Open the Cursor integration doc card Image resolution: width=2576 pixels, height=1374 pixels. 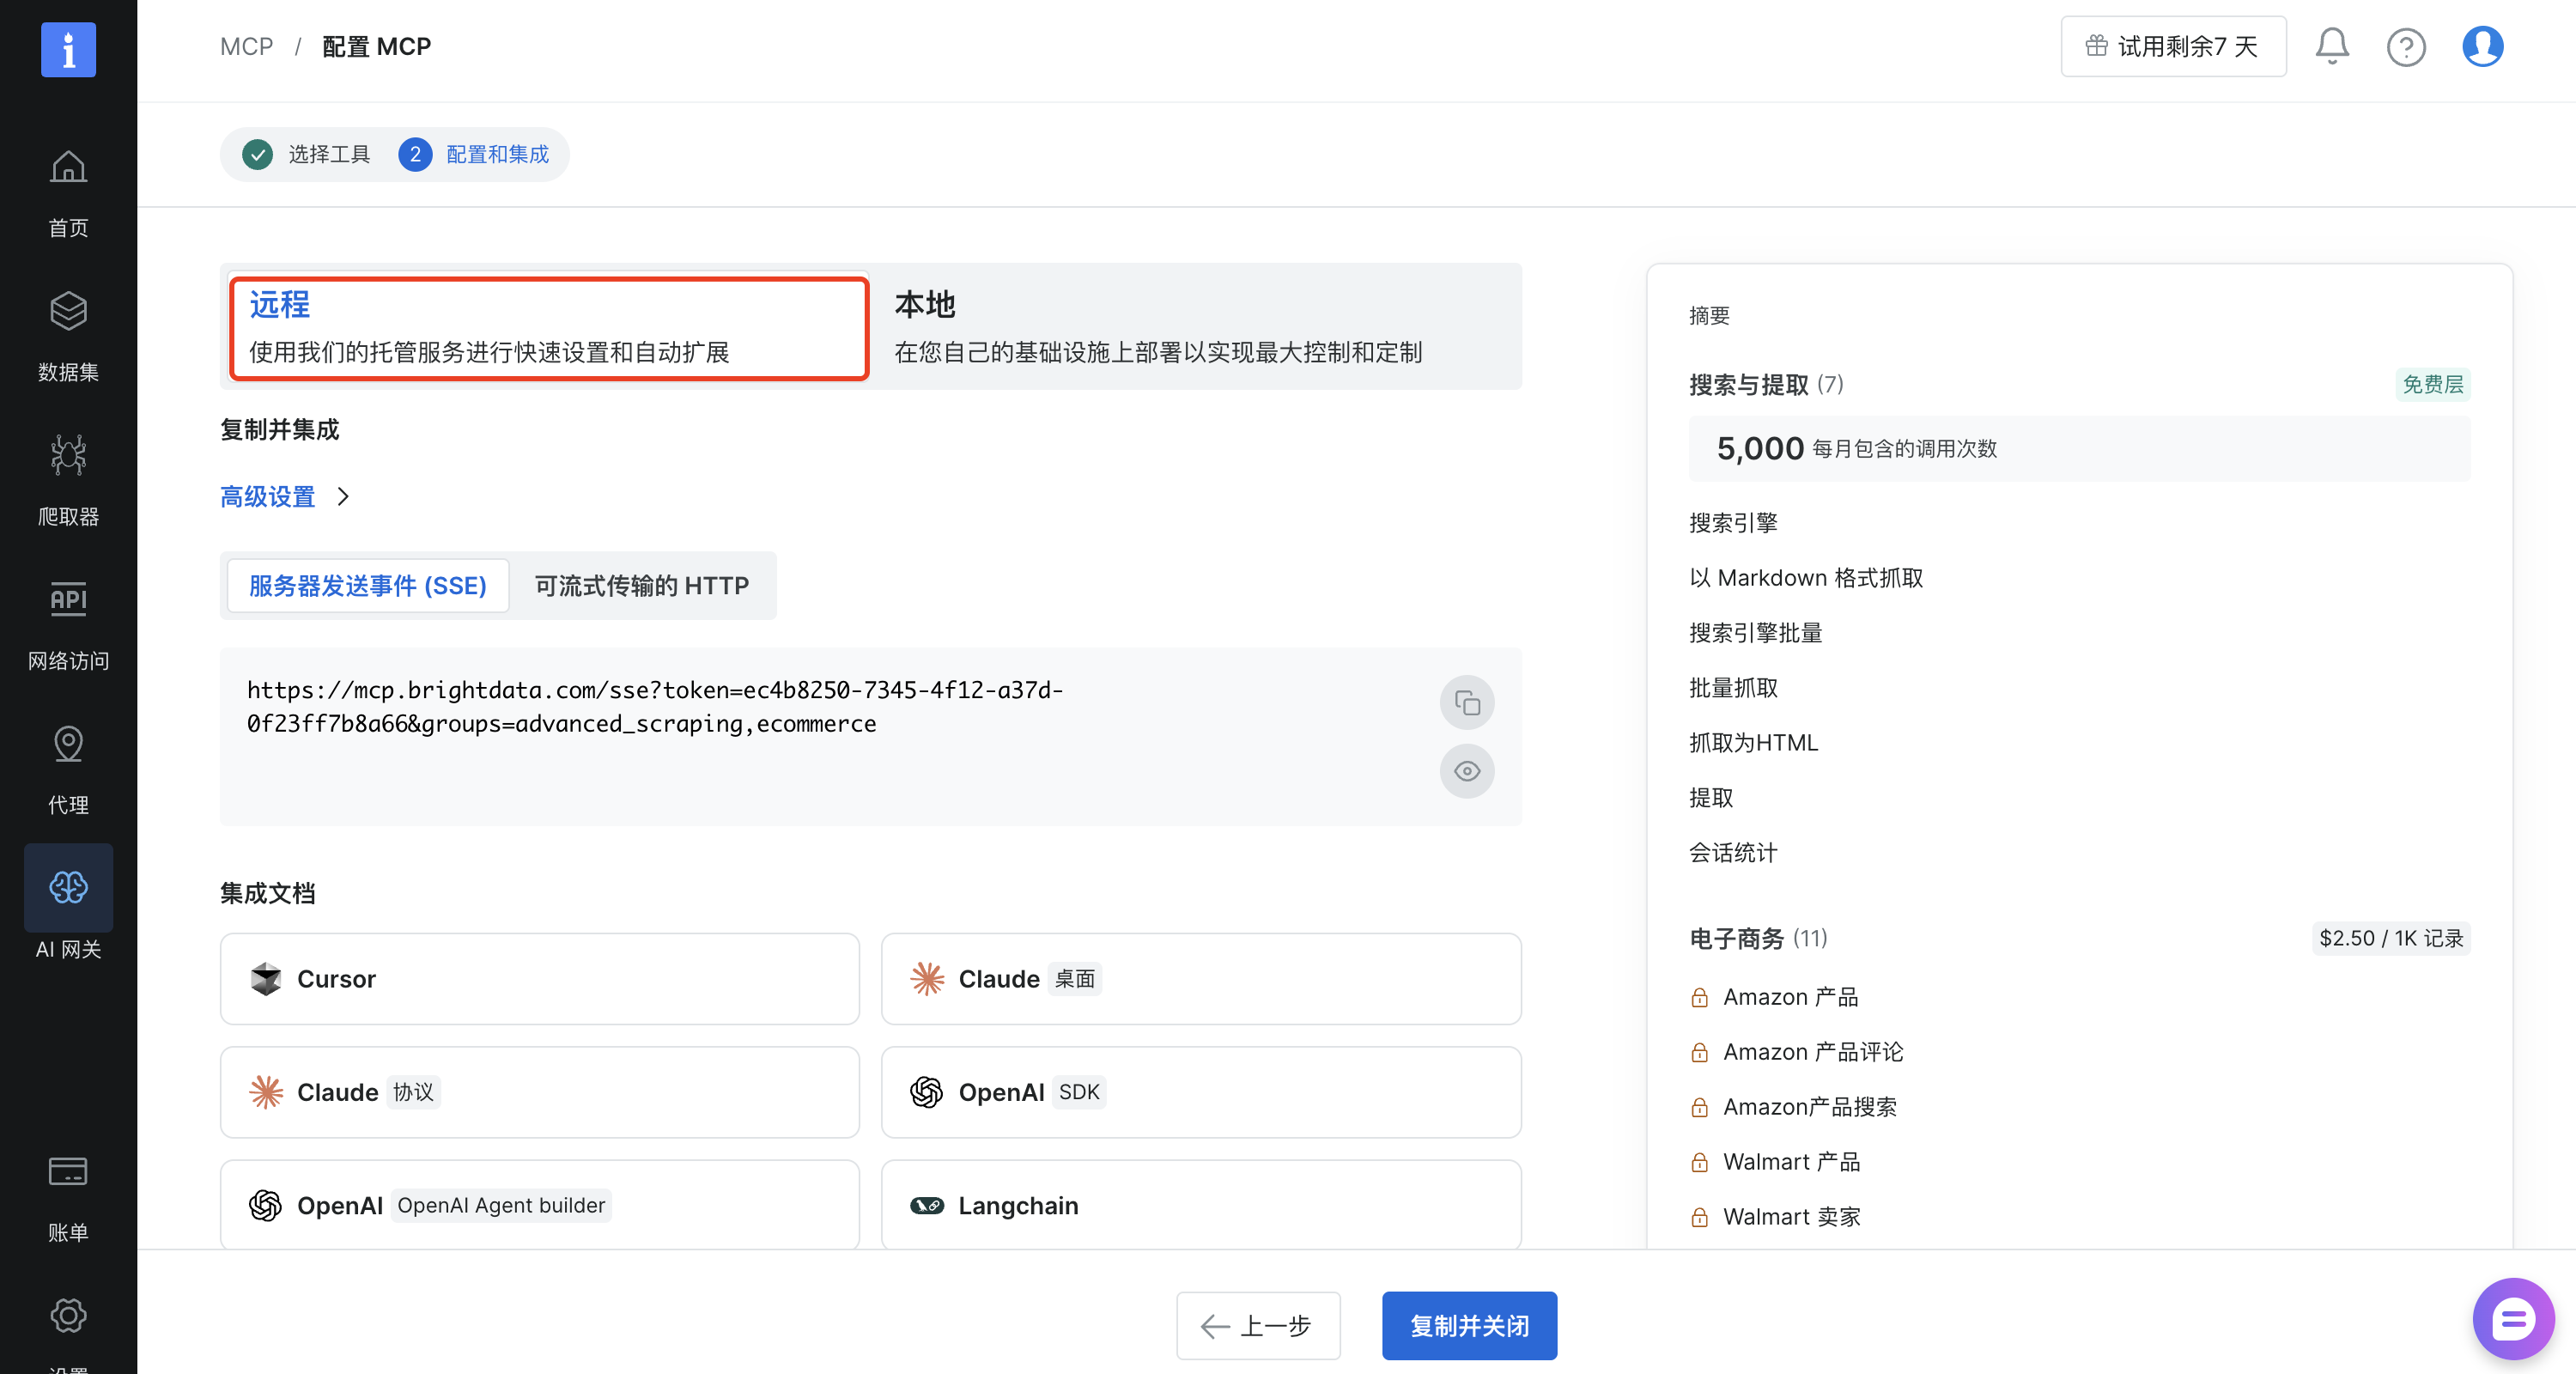[539, 979]
